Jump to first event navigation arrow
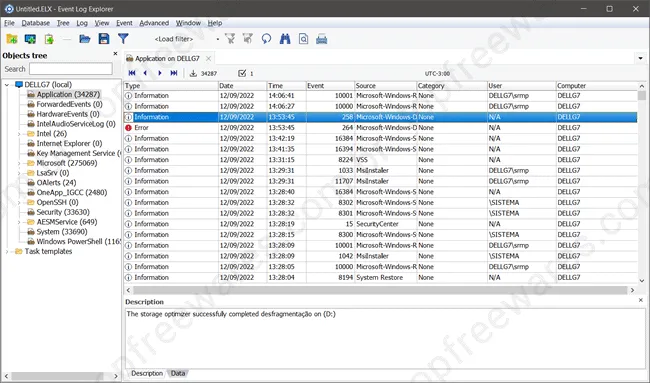The height and width of the screenshot is (383, 650). [x=132, y=73]
